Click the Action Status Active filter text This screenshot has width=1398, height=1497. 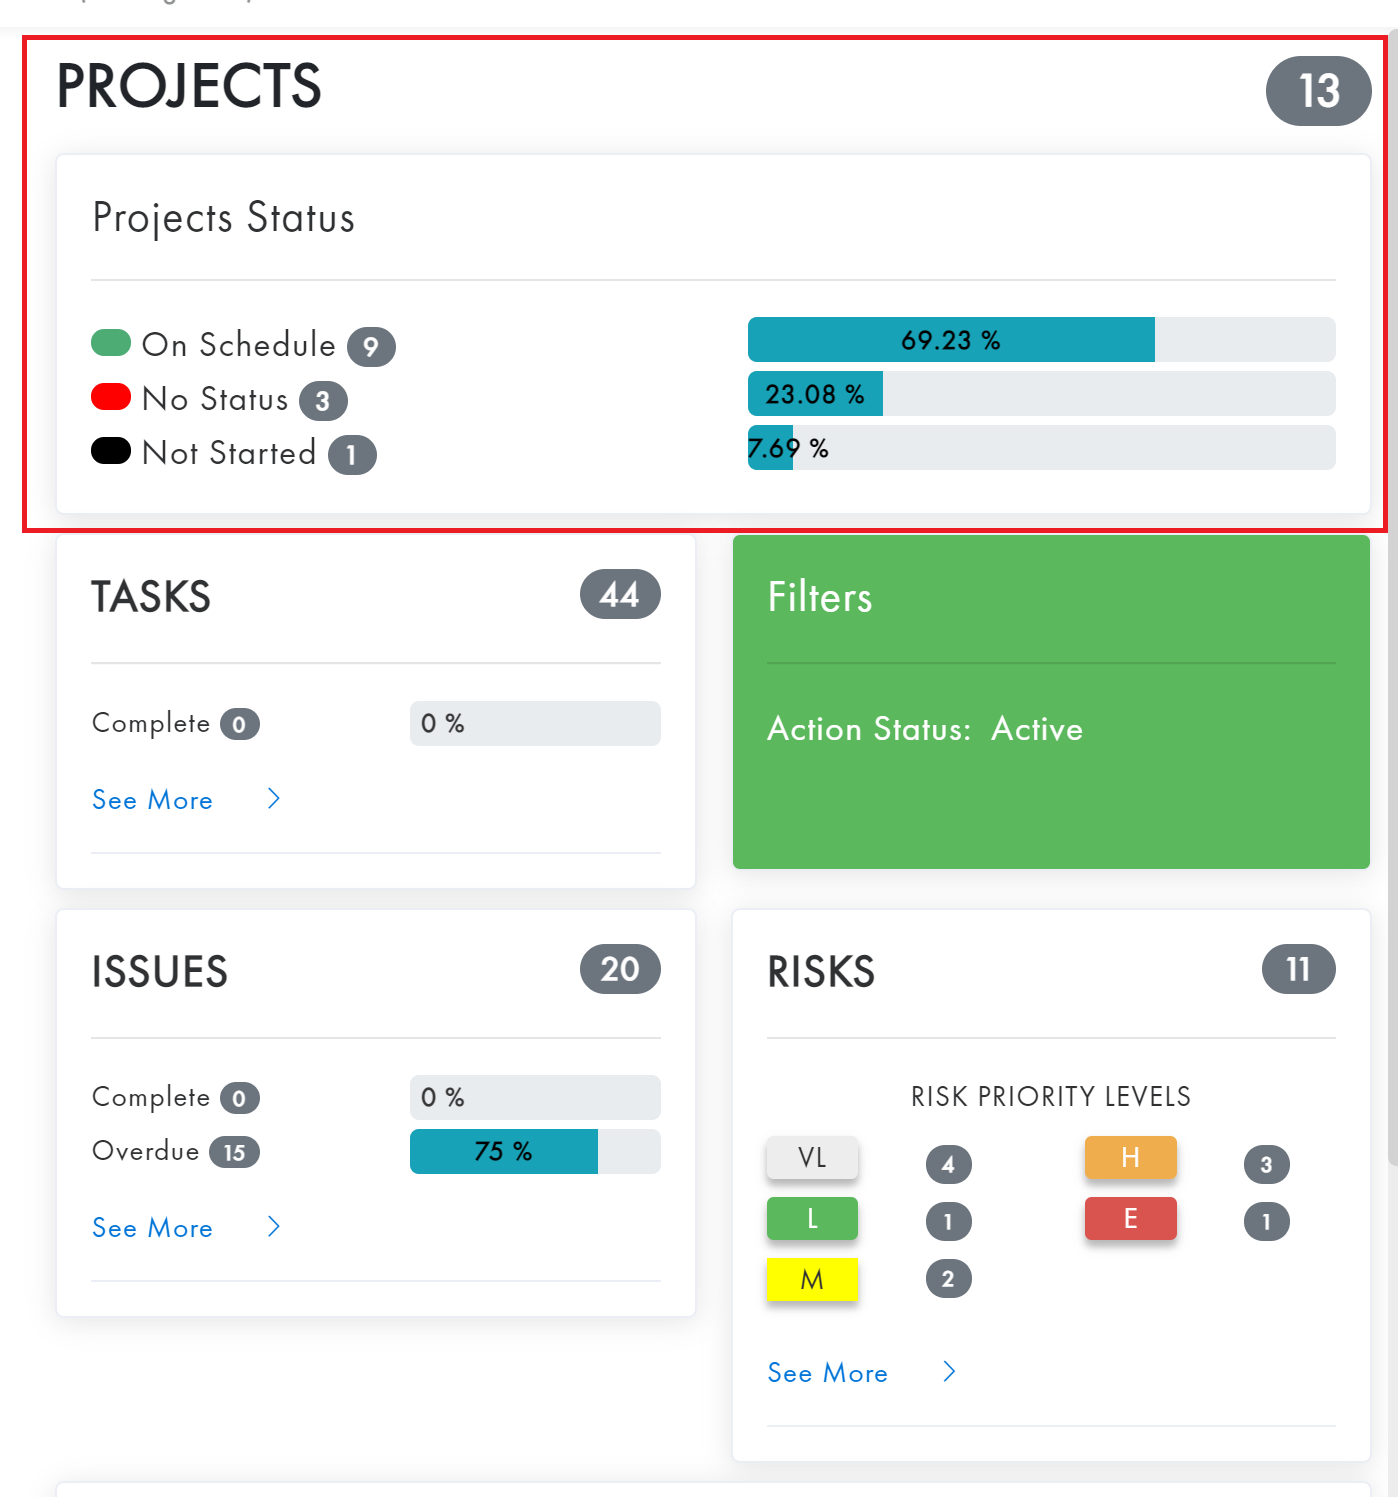click(925, 730)
